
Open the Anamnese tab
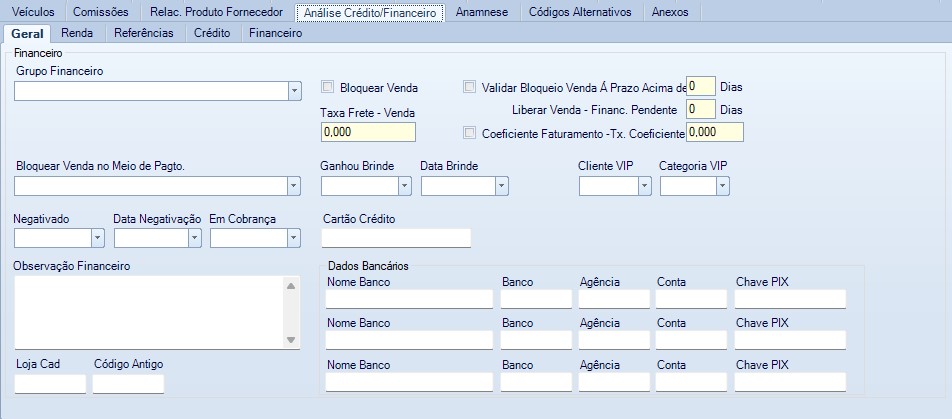click(481, 13)
